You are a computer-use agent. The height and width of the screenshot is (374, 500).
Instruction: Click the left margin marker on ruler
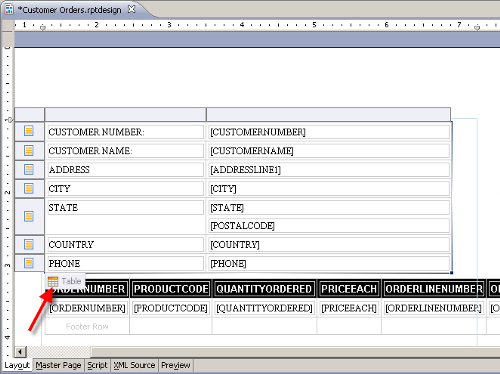[x=43, y=28]
